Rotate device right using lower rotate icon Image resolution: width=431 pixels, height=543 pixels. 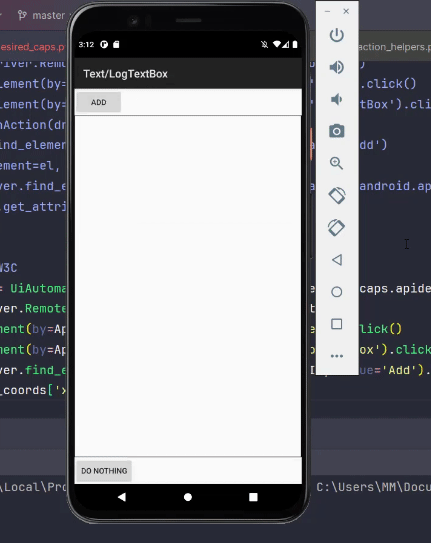(336, 228)
